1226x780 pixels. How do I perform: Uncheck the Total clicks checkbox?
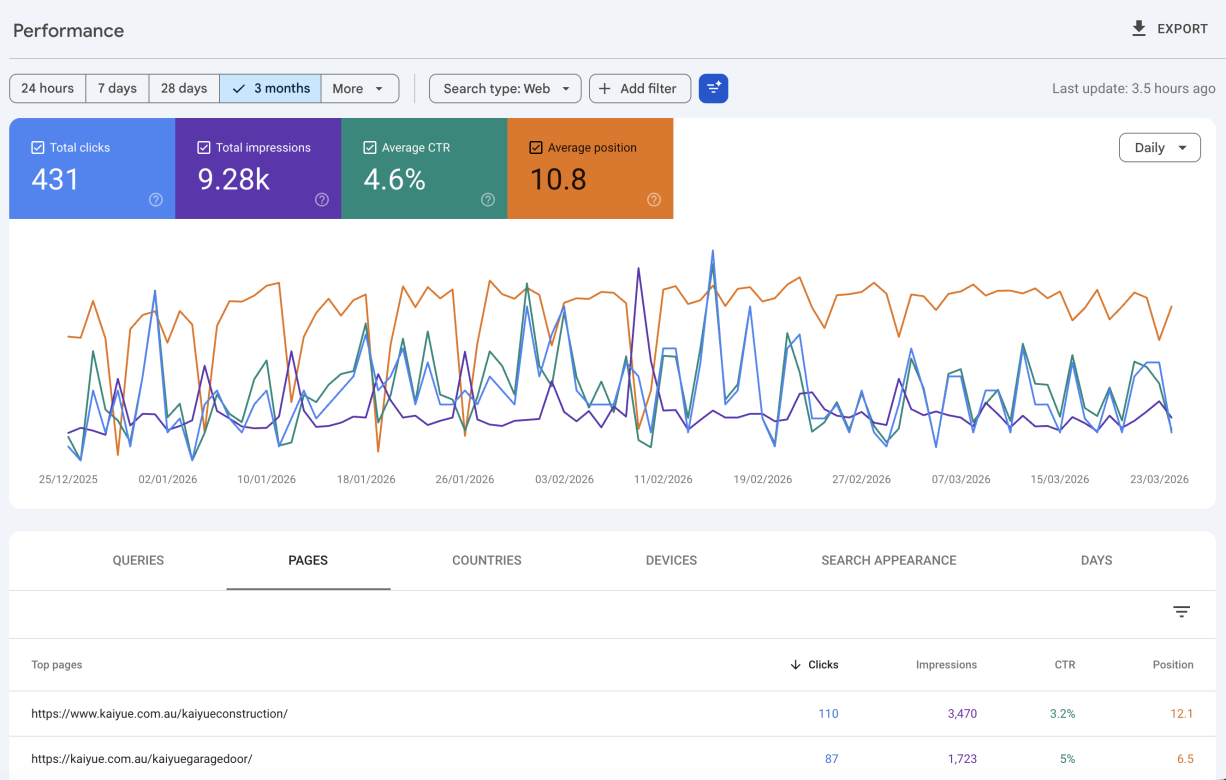coord(38,148)
